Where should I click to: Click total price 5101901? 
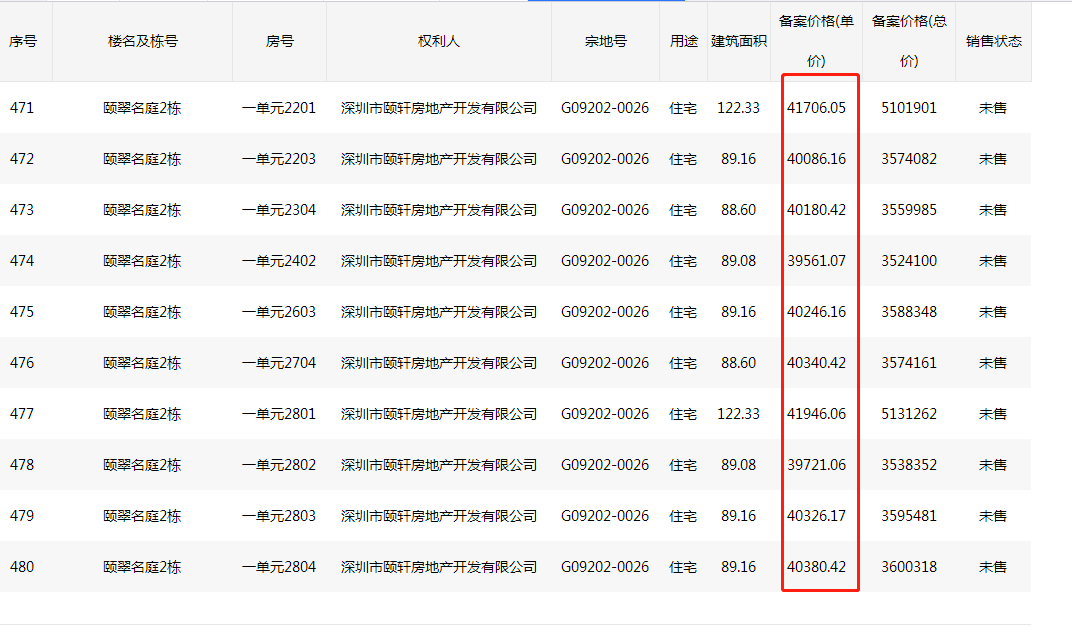pos(909,107)
